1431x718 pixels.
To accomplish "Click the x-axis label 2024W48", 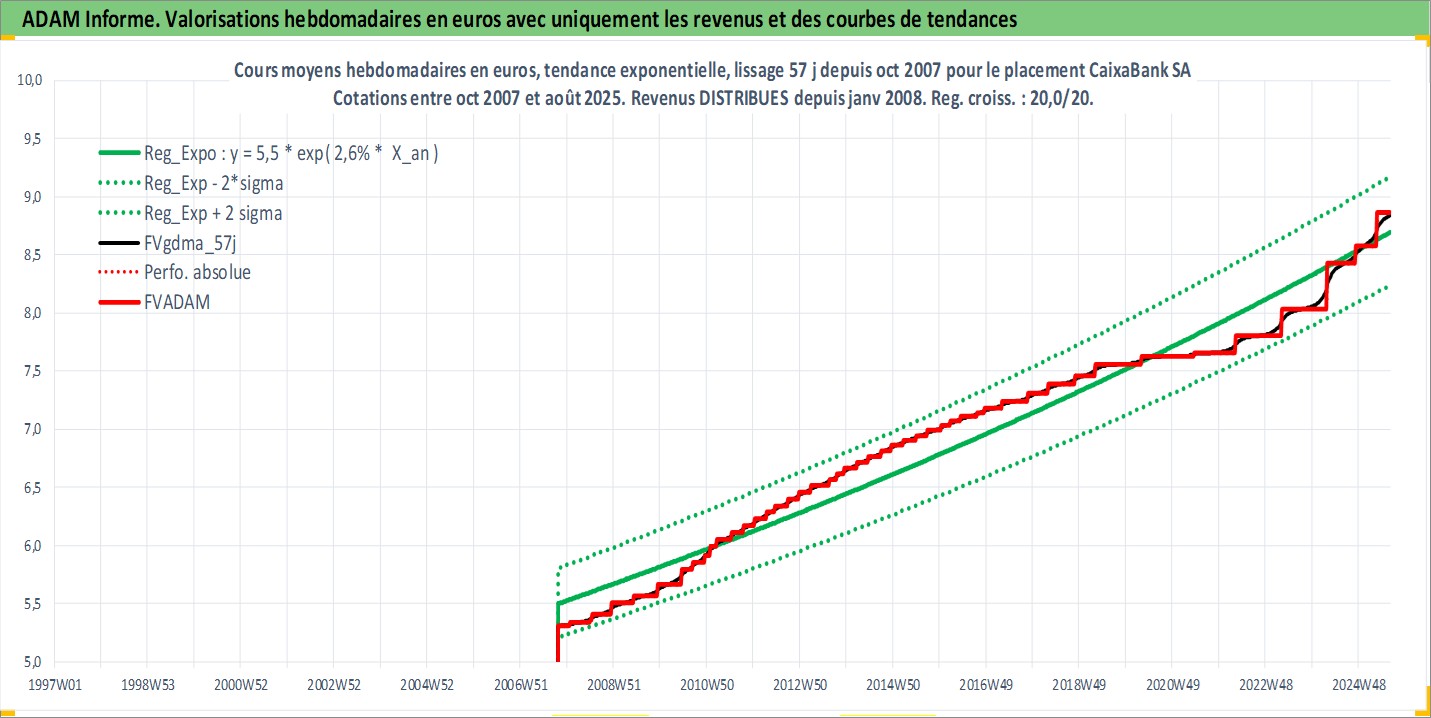I will 1357,686.
